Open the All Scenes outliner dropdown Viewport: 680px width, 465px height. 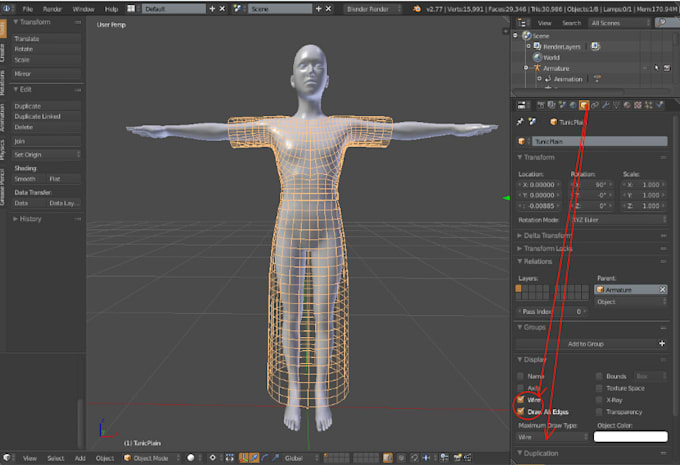pyautogui.click(x=620, y=23)
